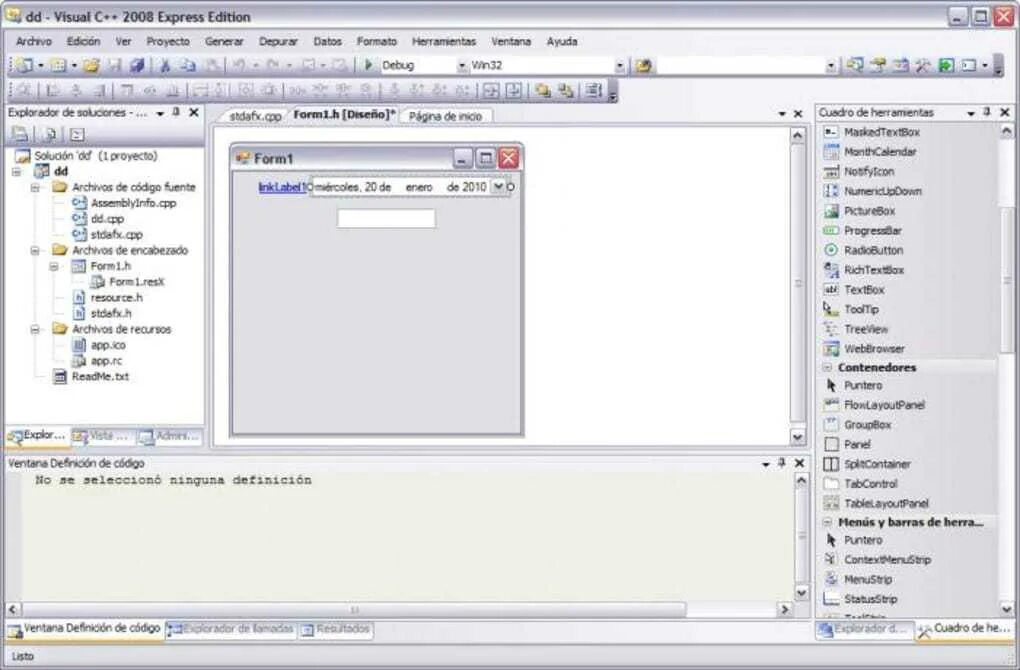Select the SplitContainer tool in toolbox
The height and width of the screenshot is (670, 1020).
877,464
